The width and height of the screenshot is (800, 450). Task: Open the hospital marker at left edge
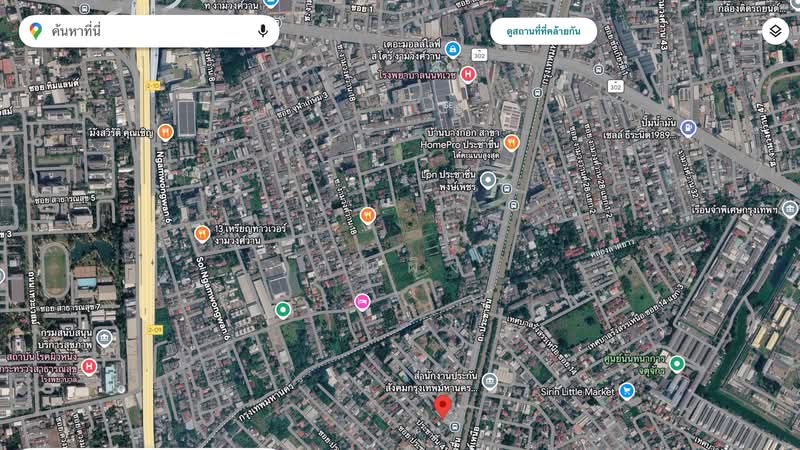pos(89,367)
